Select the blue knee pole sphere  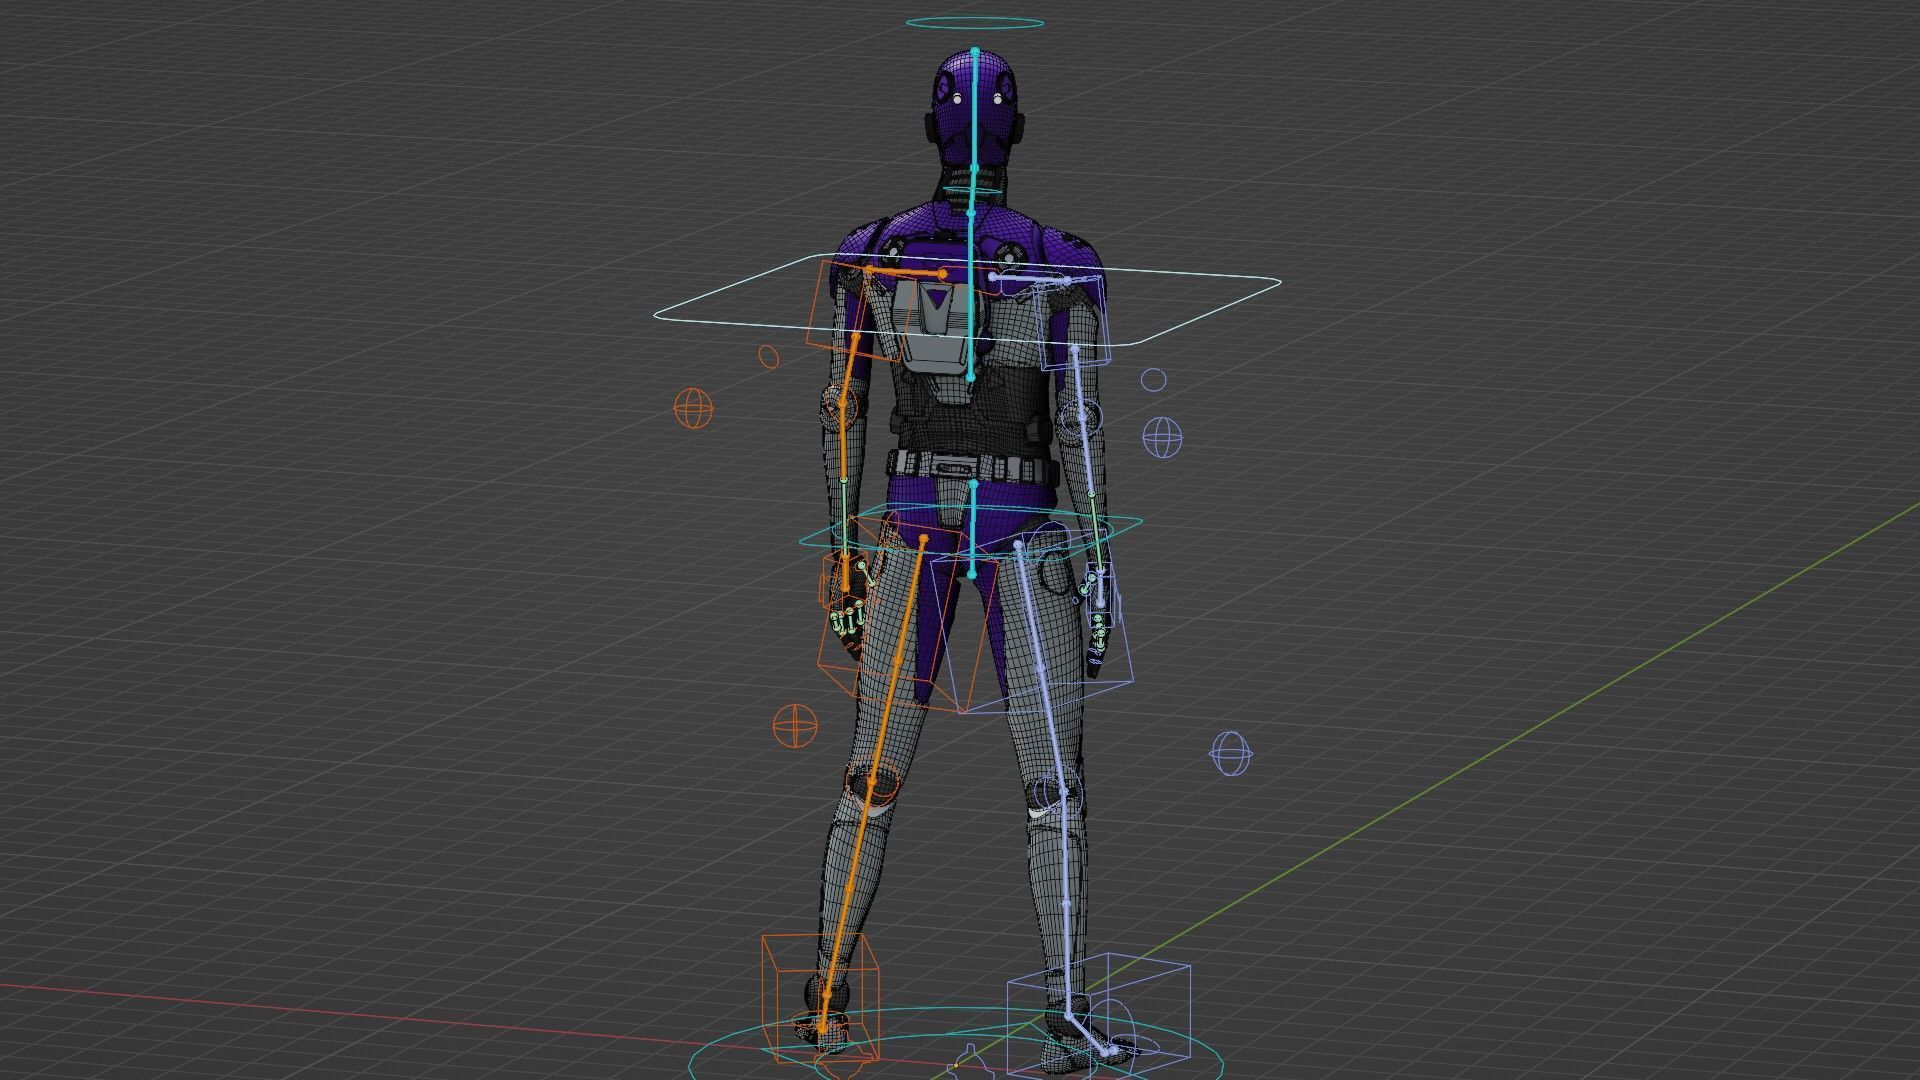tap(1231, 752)
